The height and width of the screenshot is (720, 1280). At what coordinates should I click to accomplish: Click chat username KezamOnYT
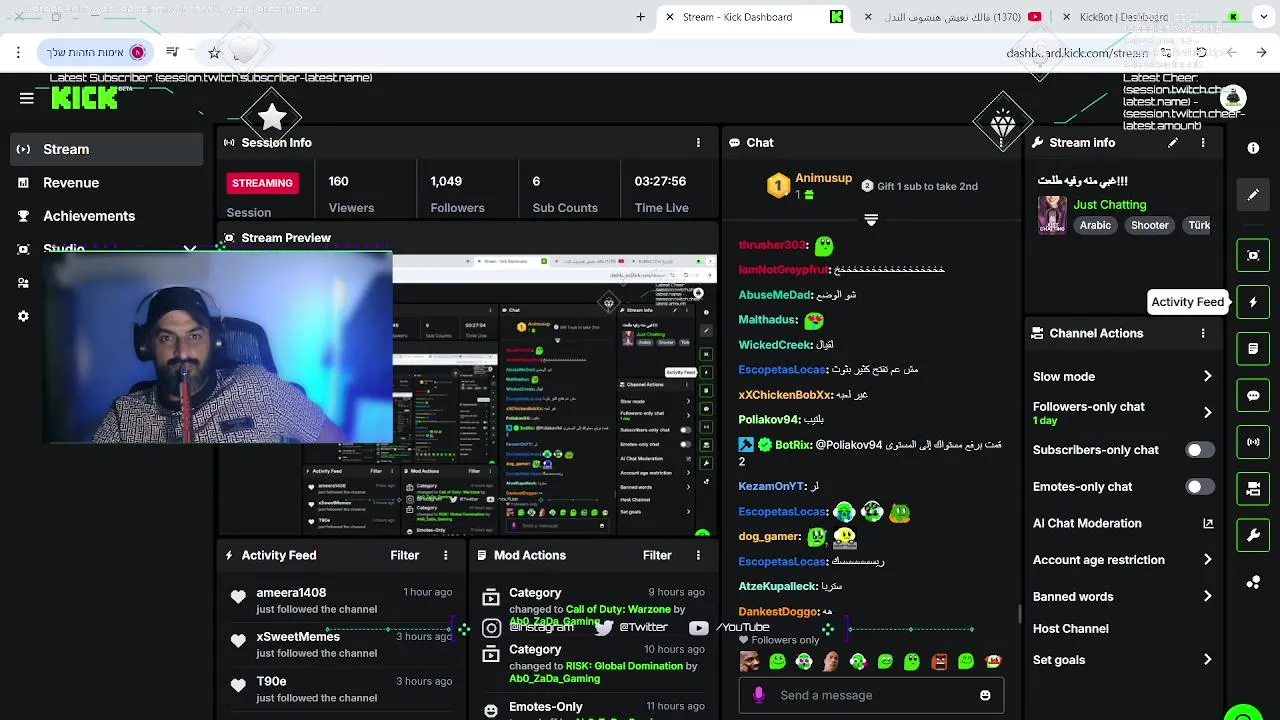point(771,486)
